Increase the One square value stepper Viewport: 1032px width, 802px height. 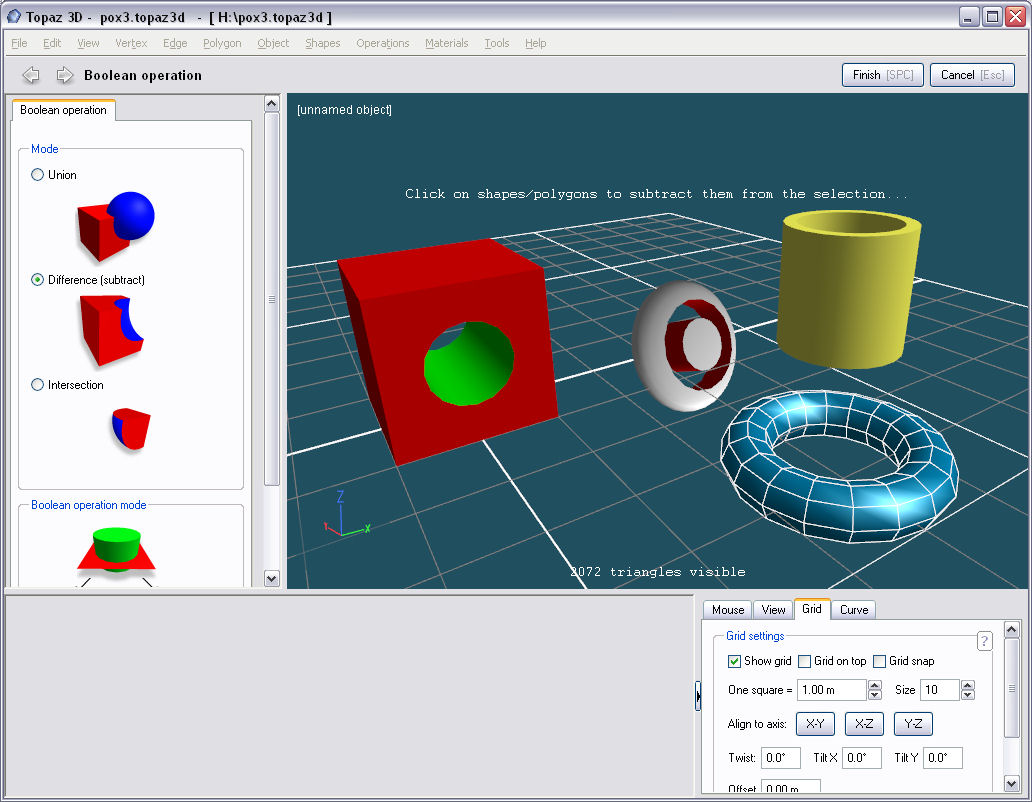point(875,685)
